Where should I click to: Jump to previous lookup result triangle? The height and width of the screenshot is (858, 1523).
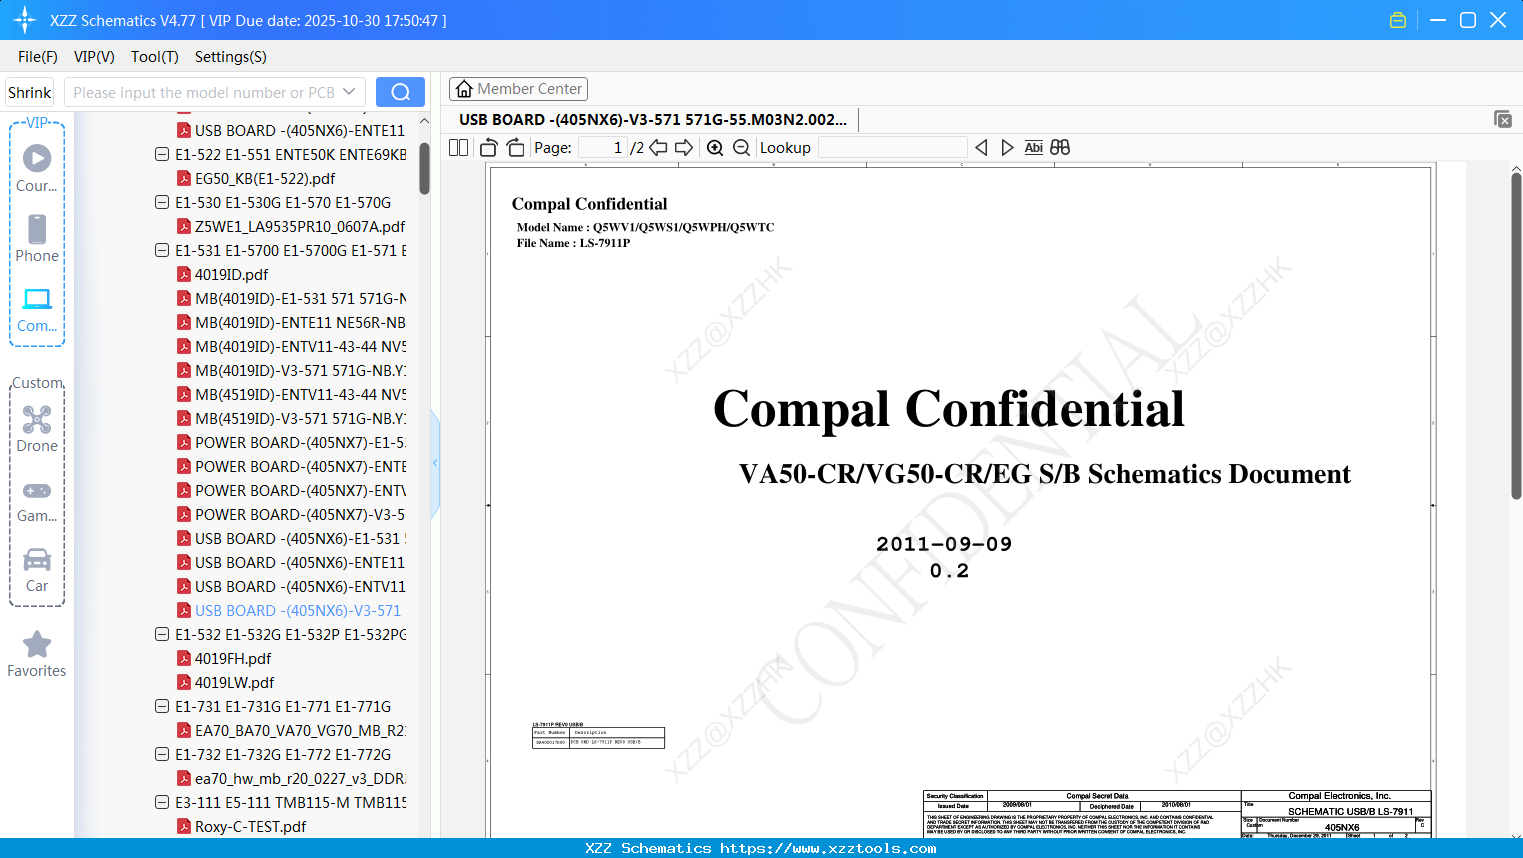click(x=981, y=147)
